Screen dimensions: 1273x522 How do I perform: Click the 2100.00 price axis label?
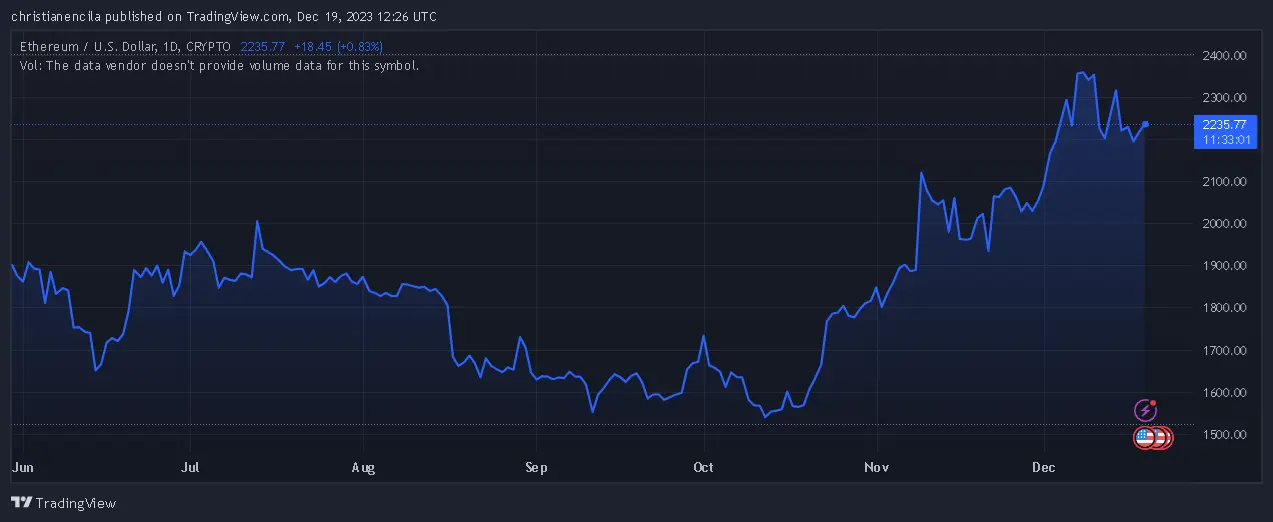pos(1224,182)
